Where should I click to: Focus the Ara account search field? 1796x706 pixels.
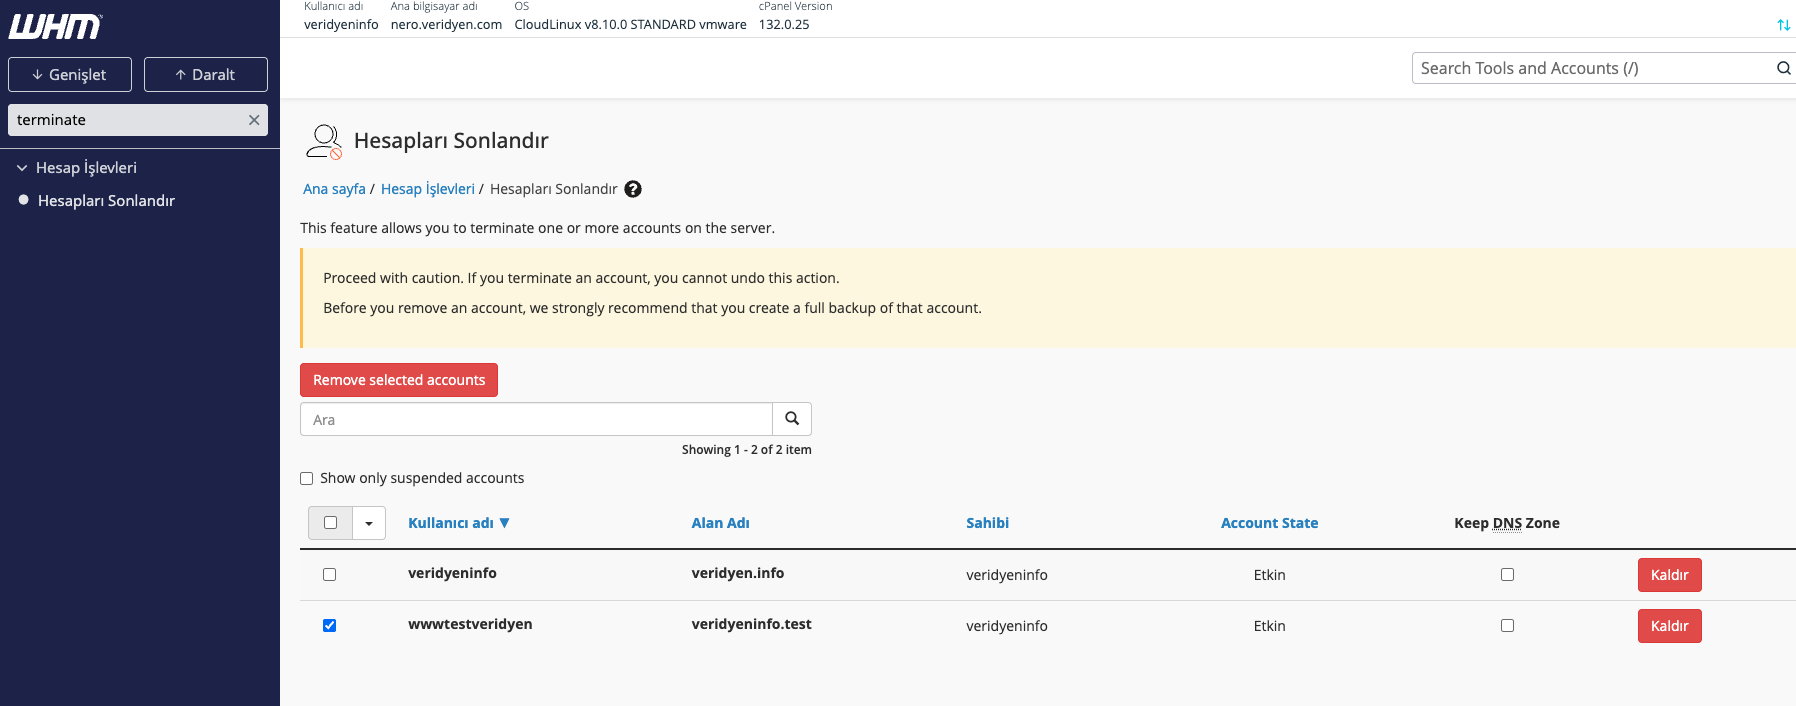pyautogui.click(x=536, y=419)
